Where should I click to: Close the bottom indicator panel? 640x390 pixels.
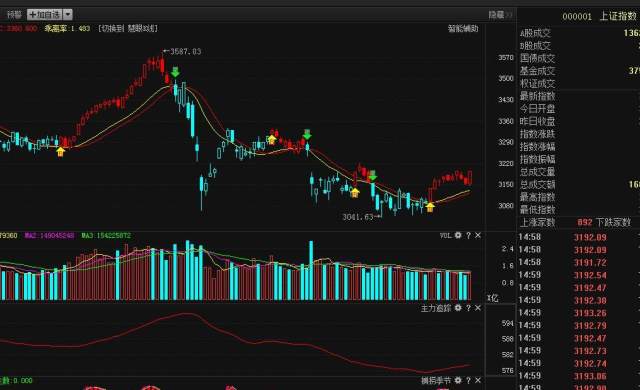pos(478,380)
